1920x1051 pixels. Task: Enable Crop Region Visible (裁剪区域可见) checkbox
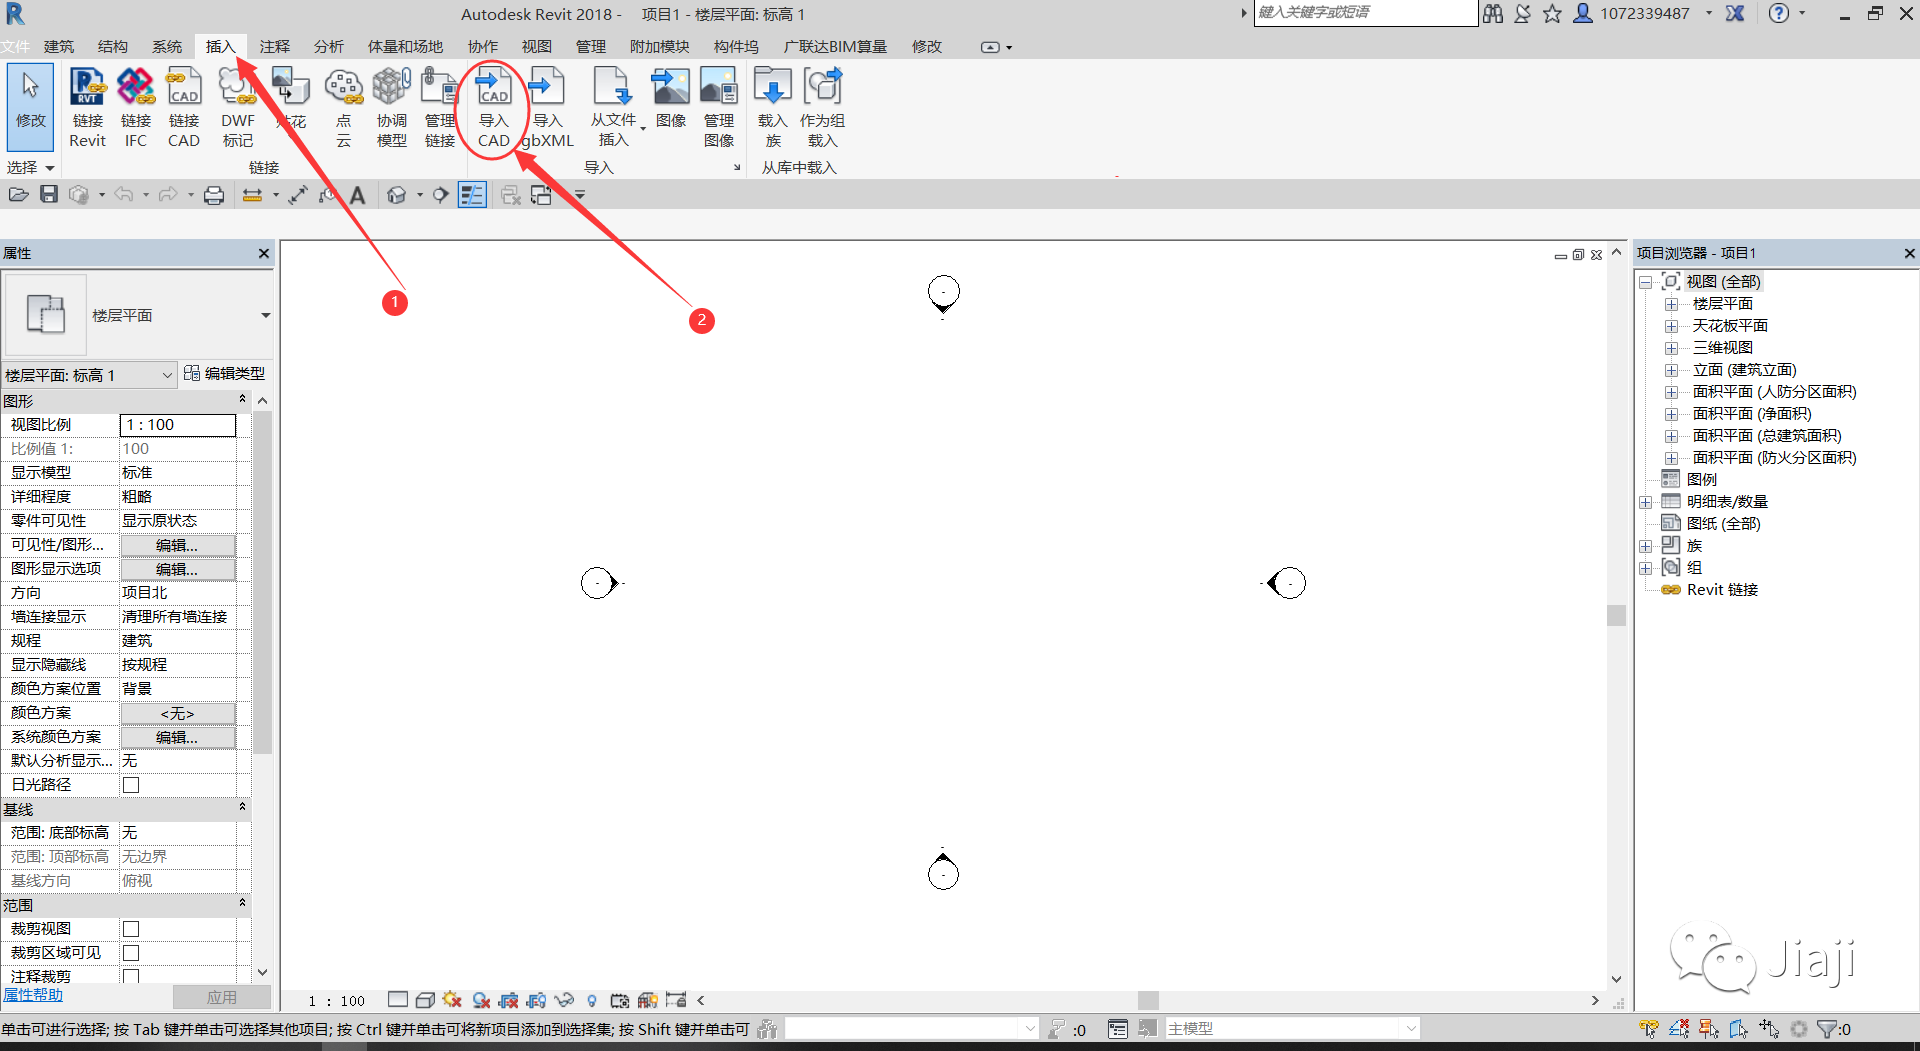tap(131, 953)
